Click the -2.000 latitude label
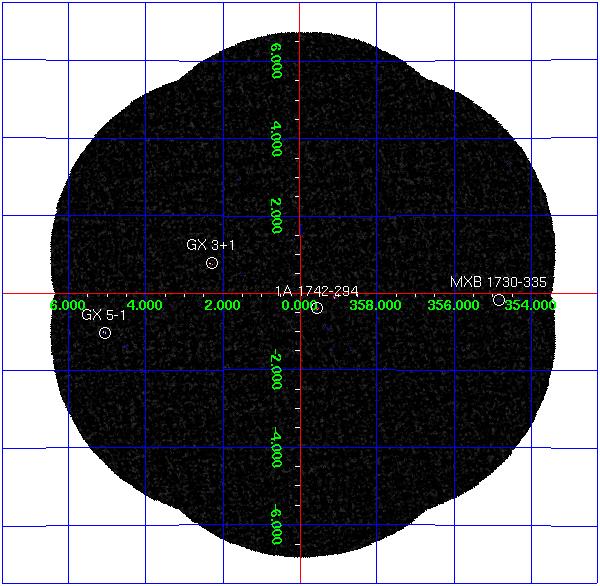600x586 pixels. [277, 371]
